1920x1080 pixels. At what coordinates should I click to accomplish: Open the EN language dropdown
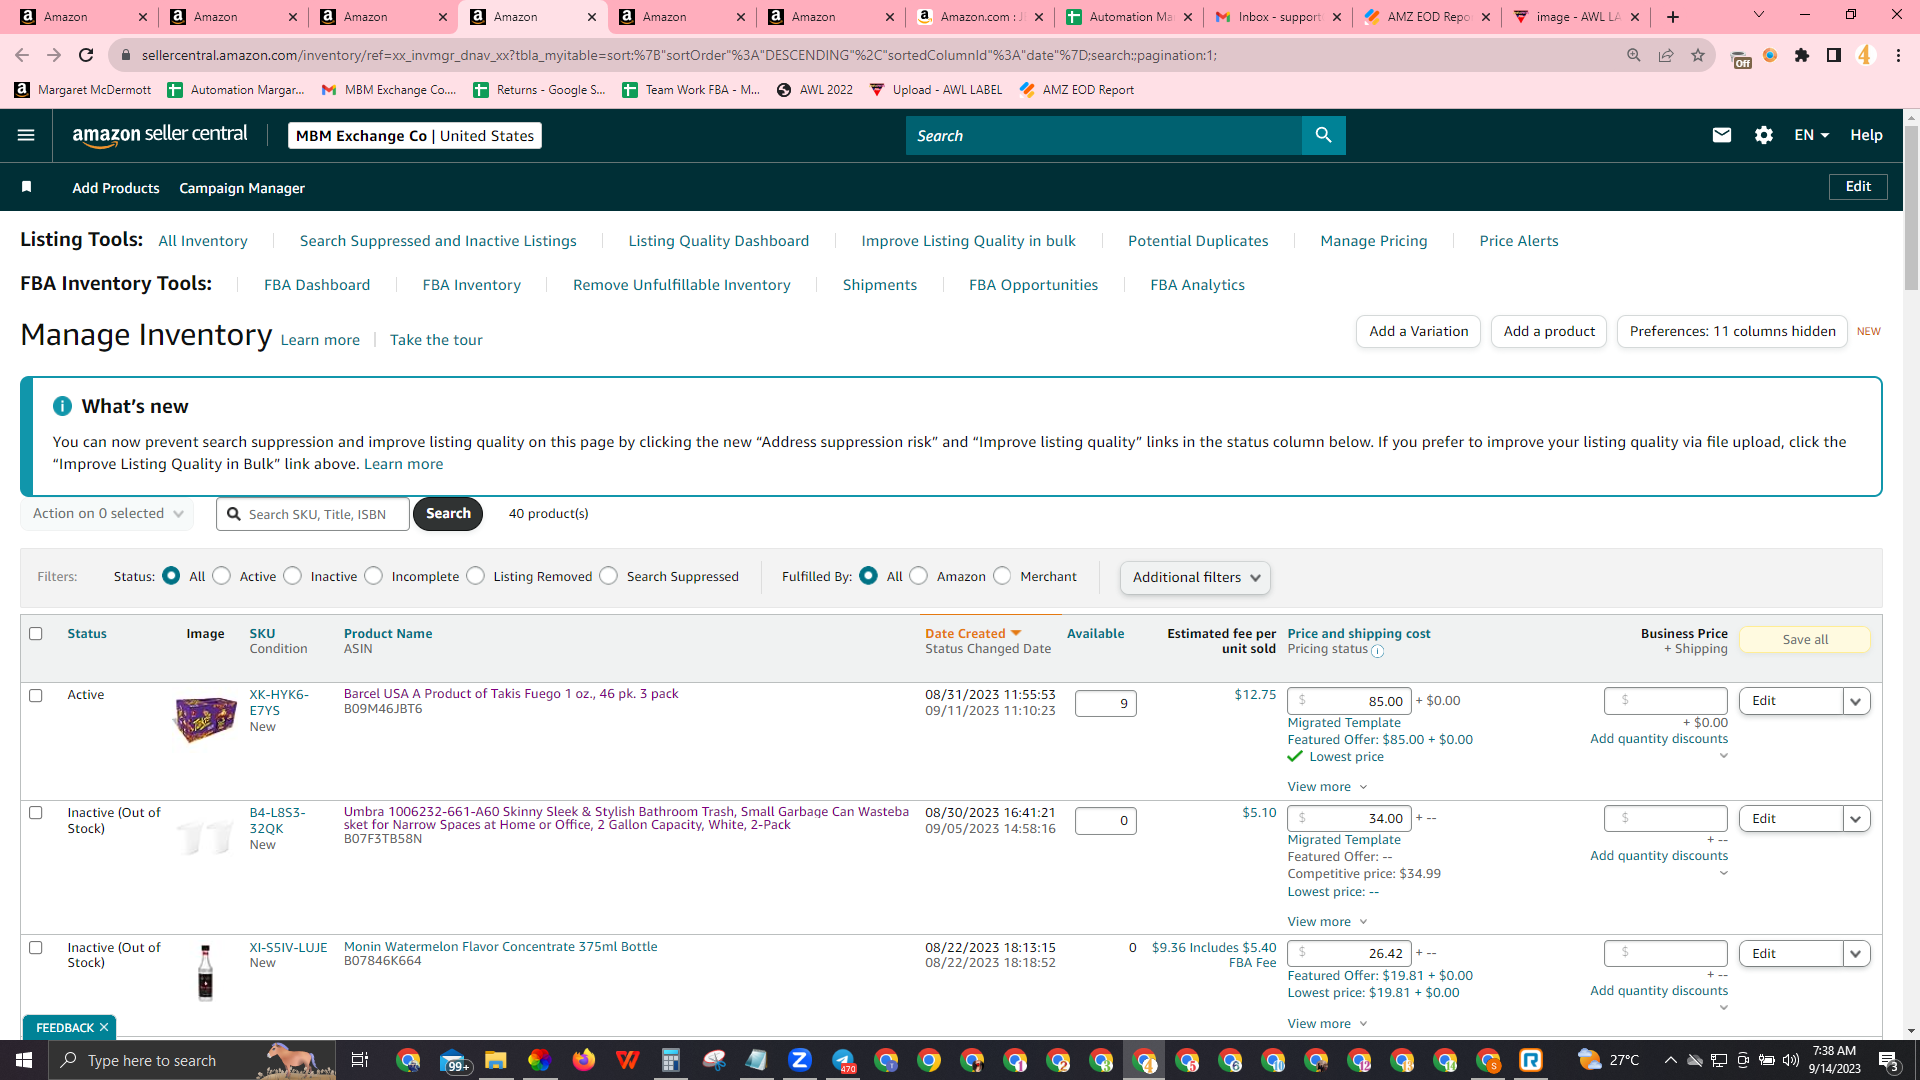click(x=1811, y=135)
